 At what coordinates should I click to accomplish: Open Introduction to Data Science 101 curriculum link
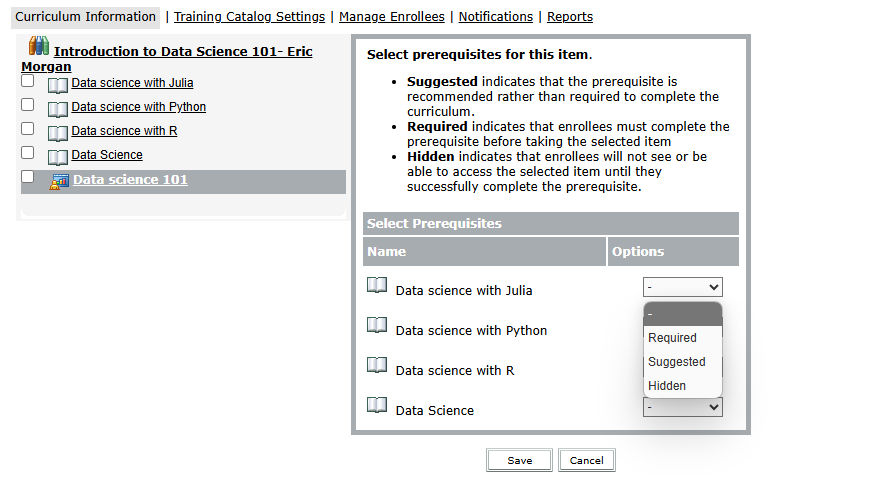(x=182, y=51)
